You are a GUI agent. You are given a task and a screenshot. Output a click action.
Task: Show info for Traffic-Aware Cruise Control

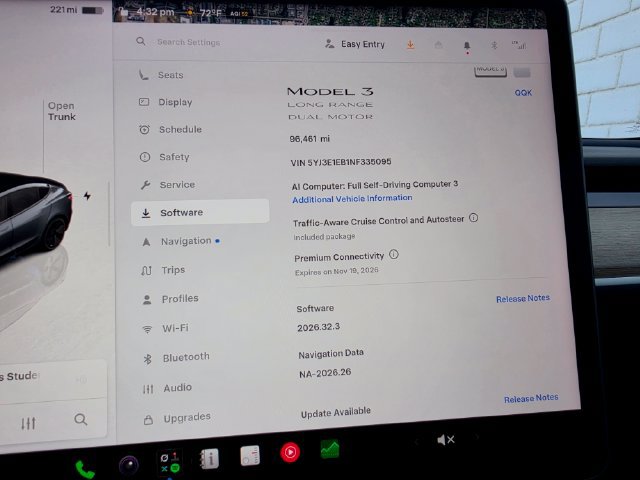click(473, 218)
